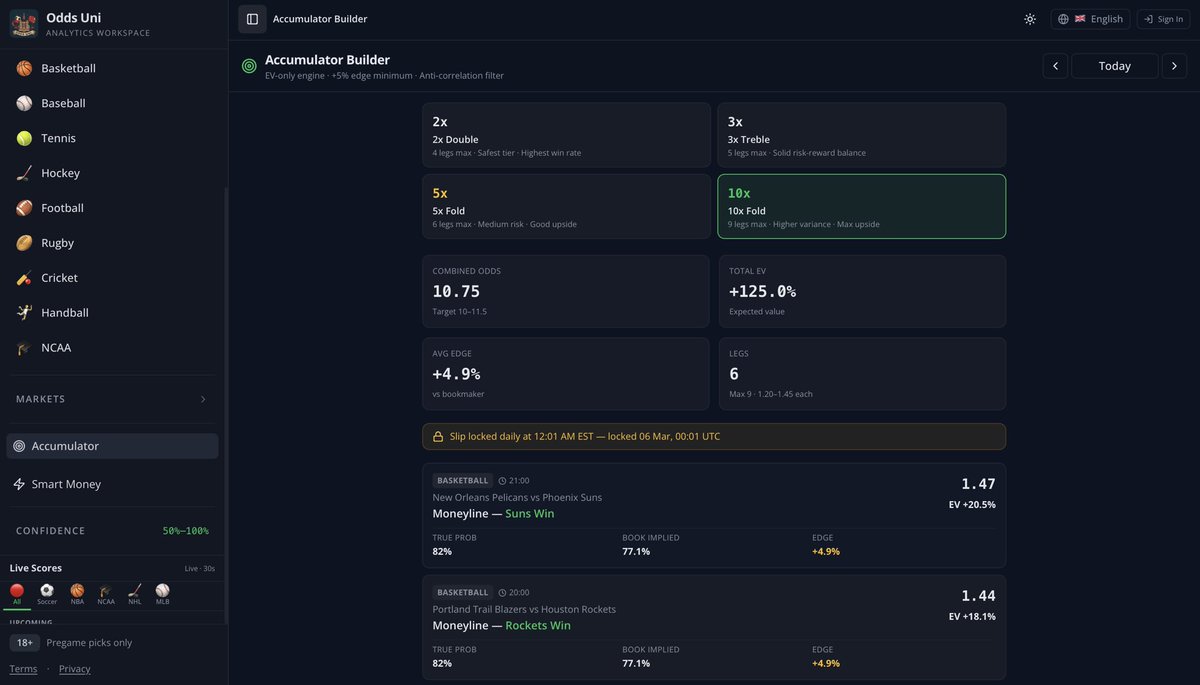Screen dimensions: 1200x685
Task: Click the Confidence 50%–100% value
Action: coord(186,531)
